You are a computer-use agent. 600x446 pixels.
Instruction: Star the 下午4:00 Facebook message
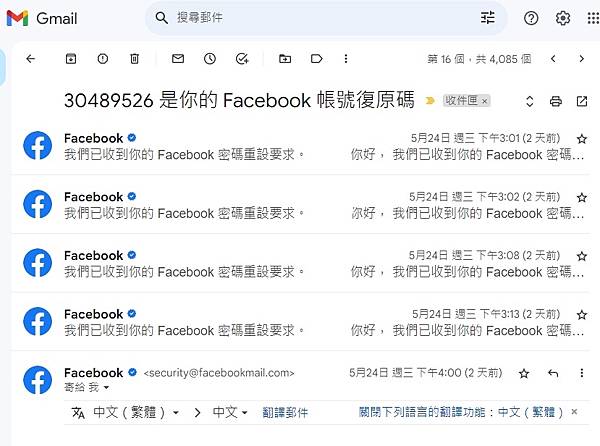click(x=524, y=373)
